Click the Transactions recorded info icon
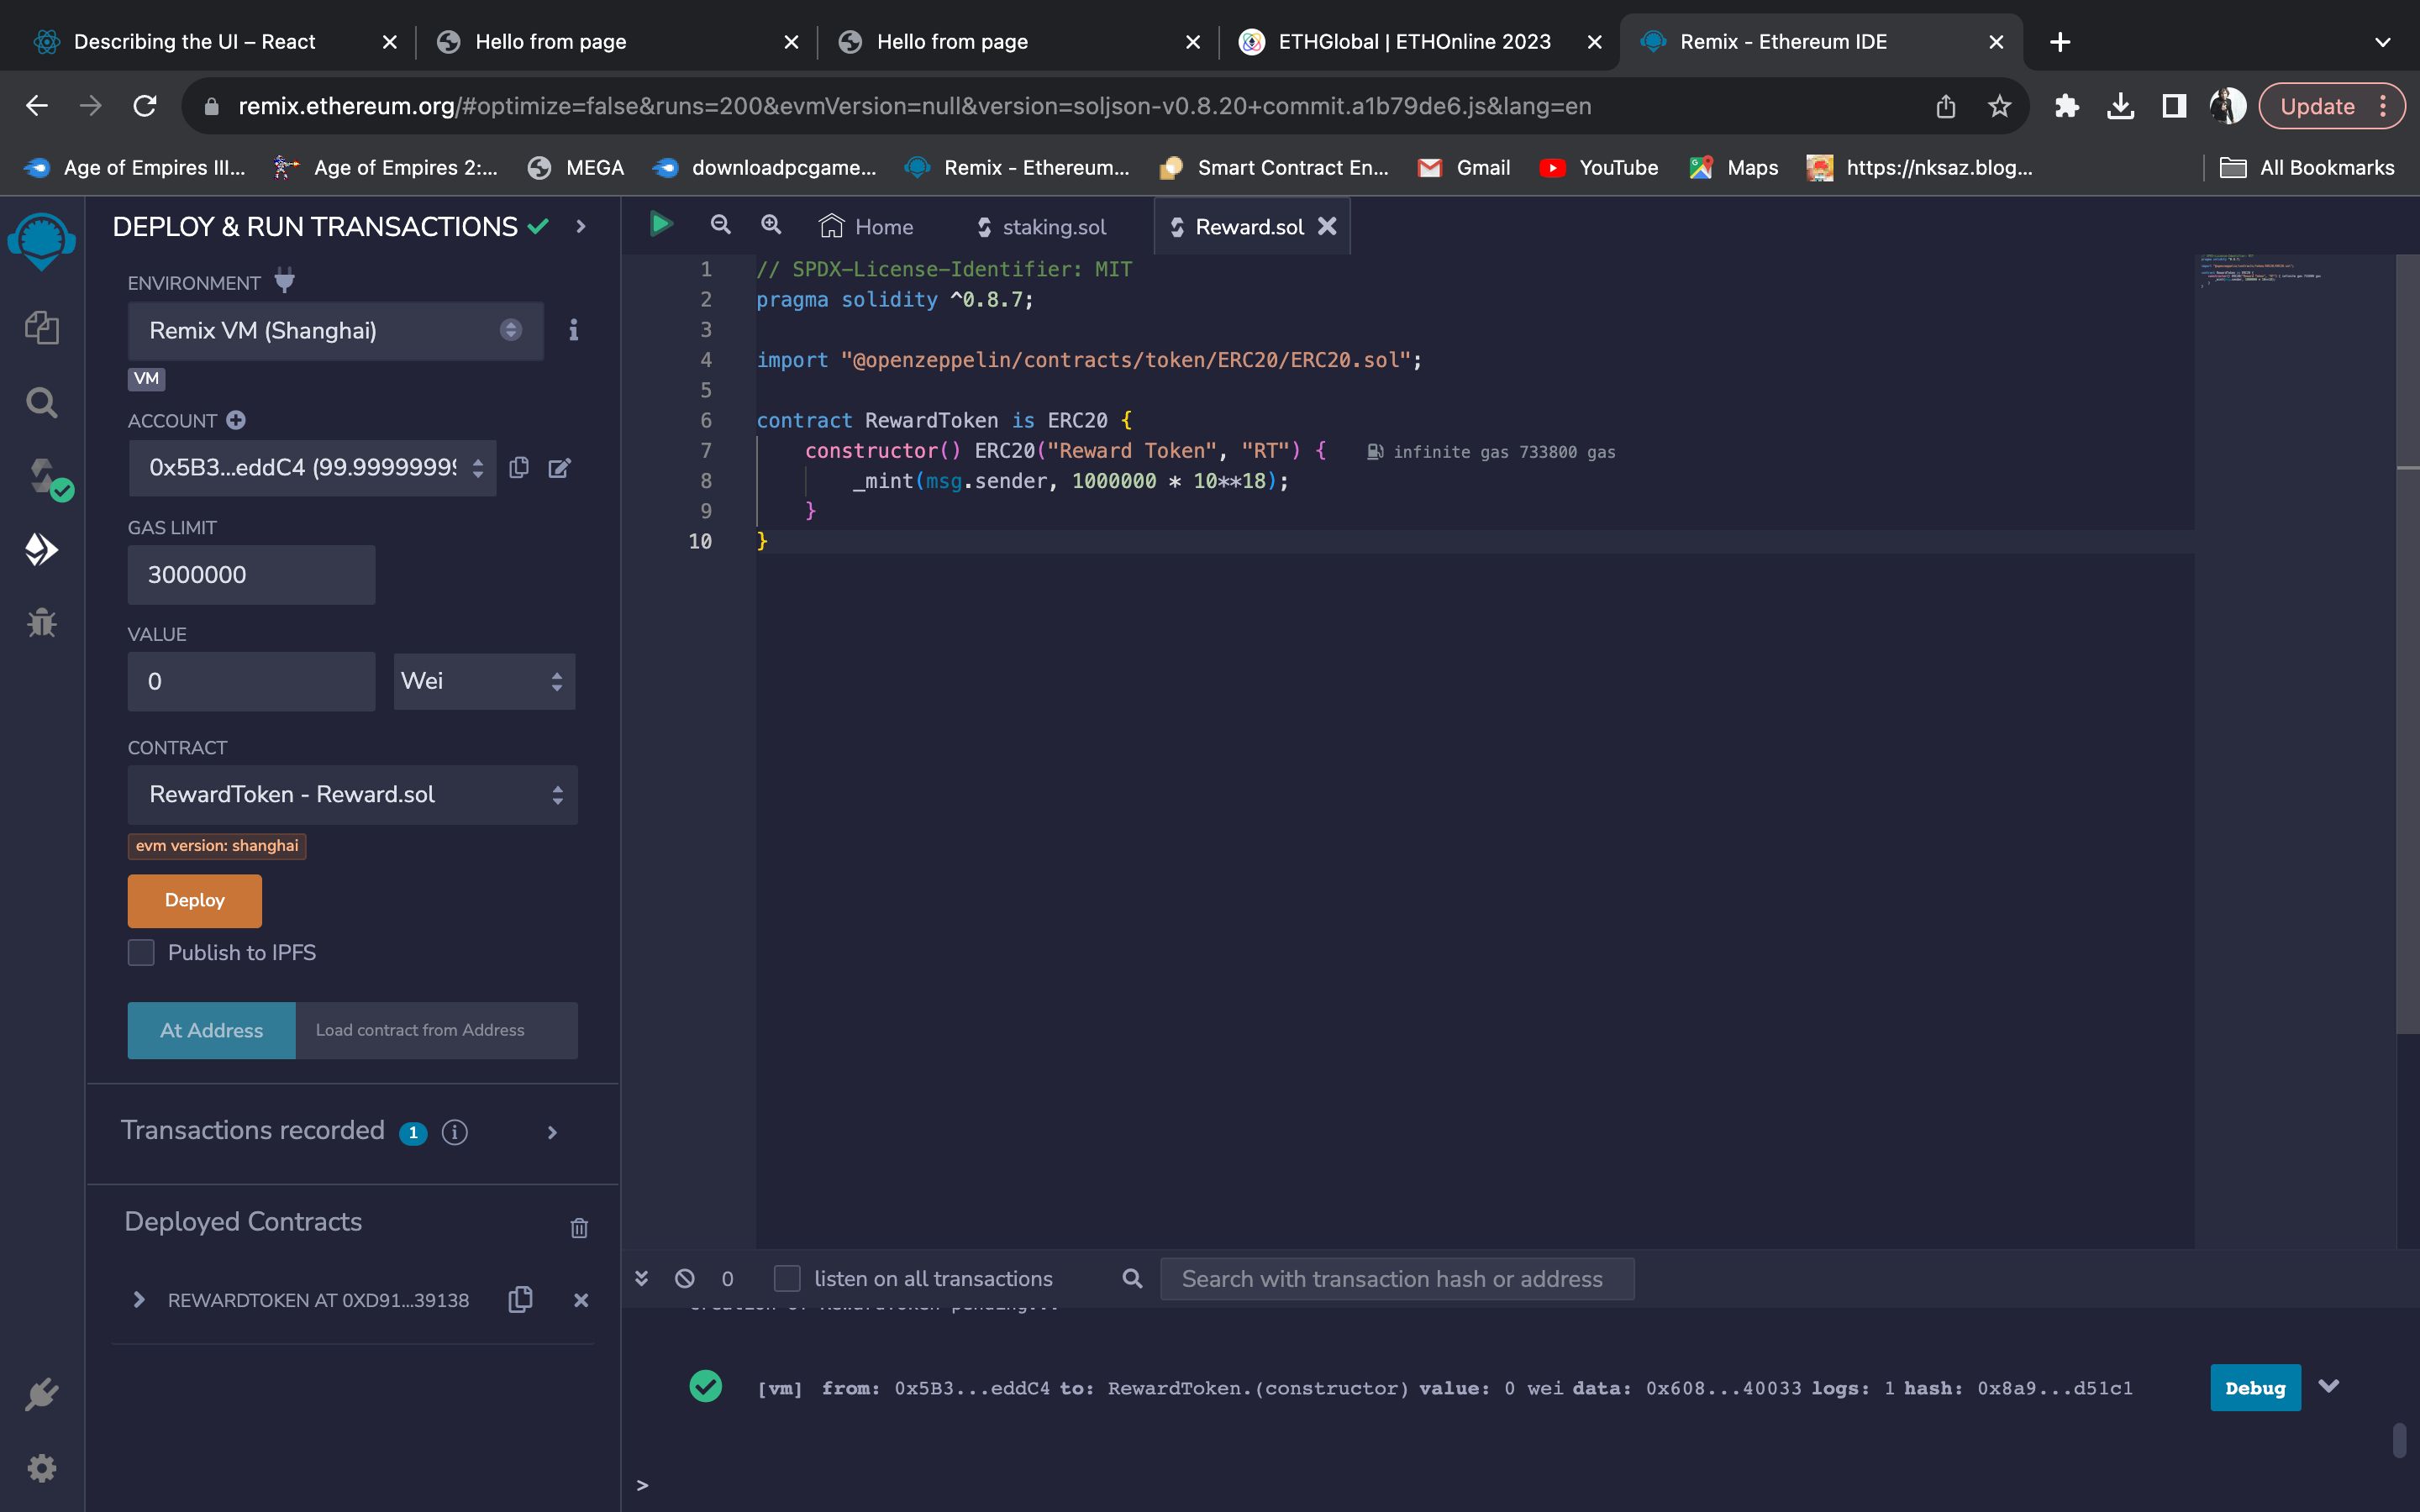This screenshot has width=2420, height=1512. 455,1131
